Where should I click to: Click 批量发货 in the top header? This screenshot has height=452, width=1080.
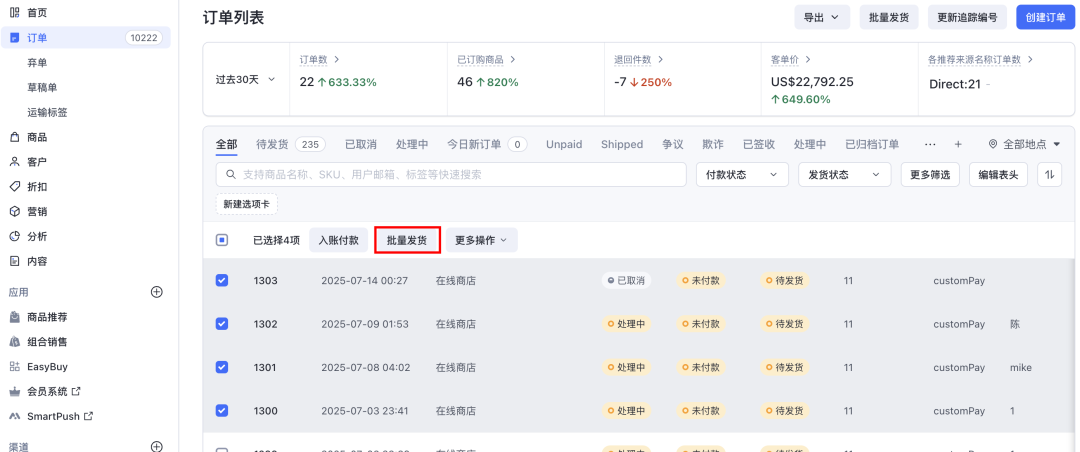point(889,17)
